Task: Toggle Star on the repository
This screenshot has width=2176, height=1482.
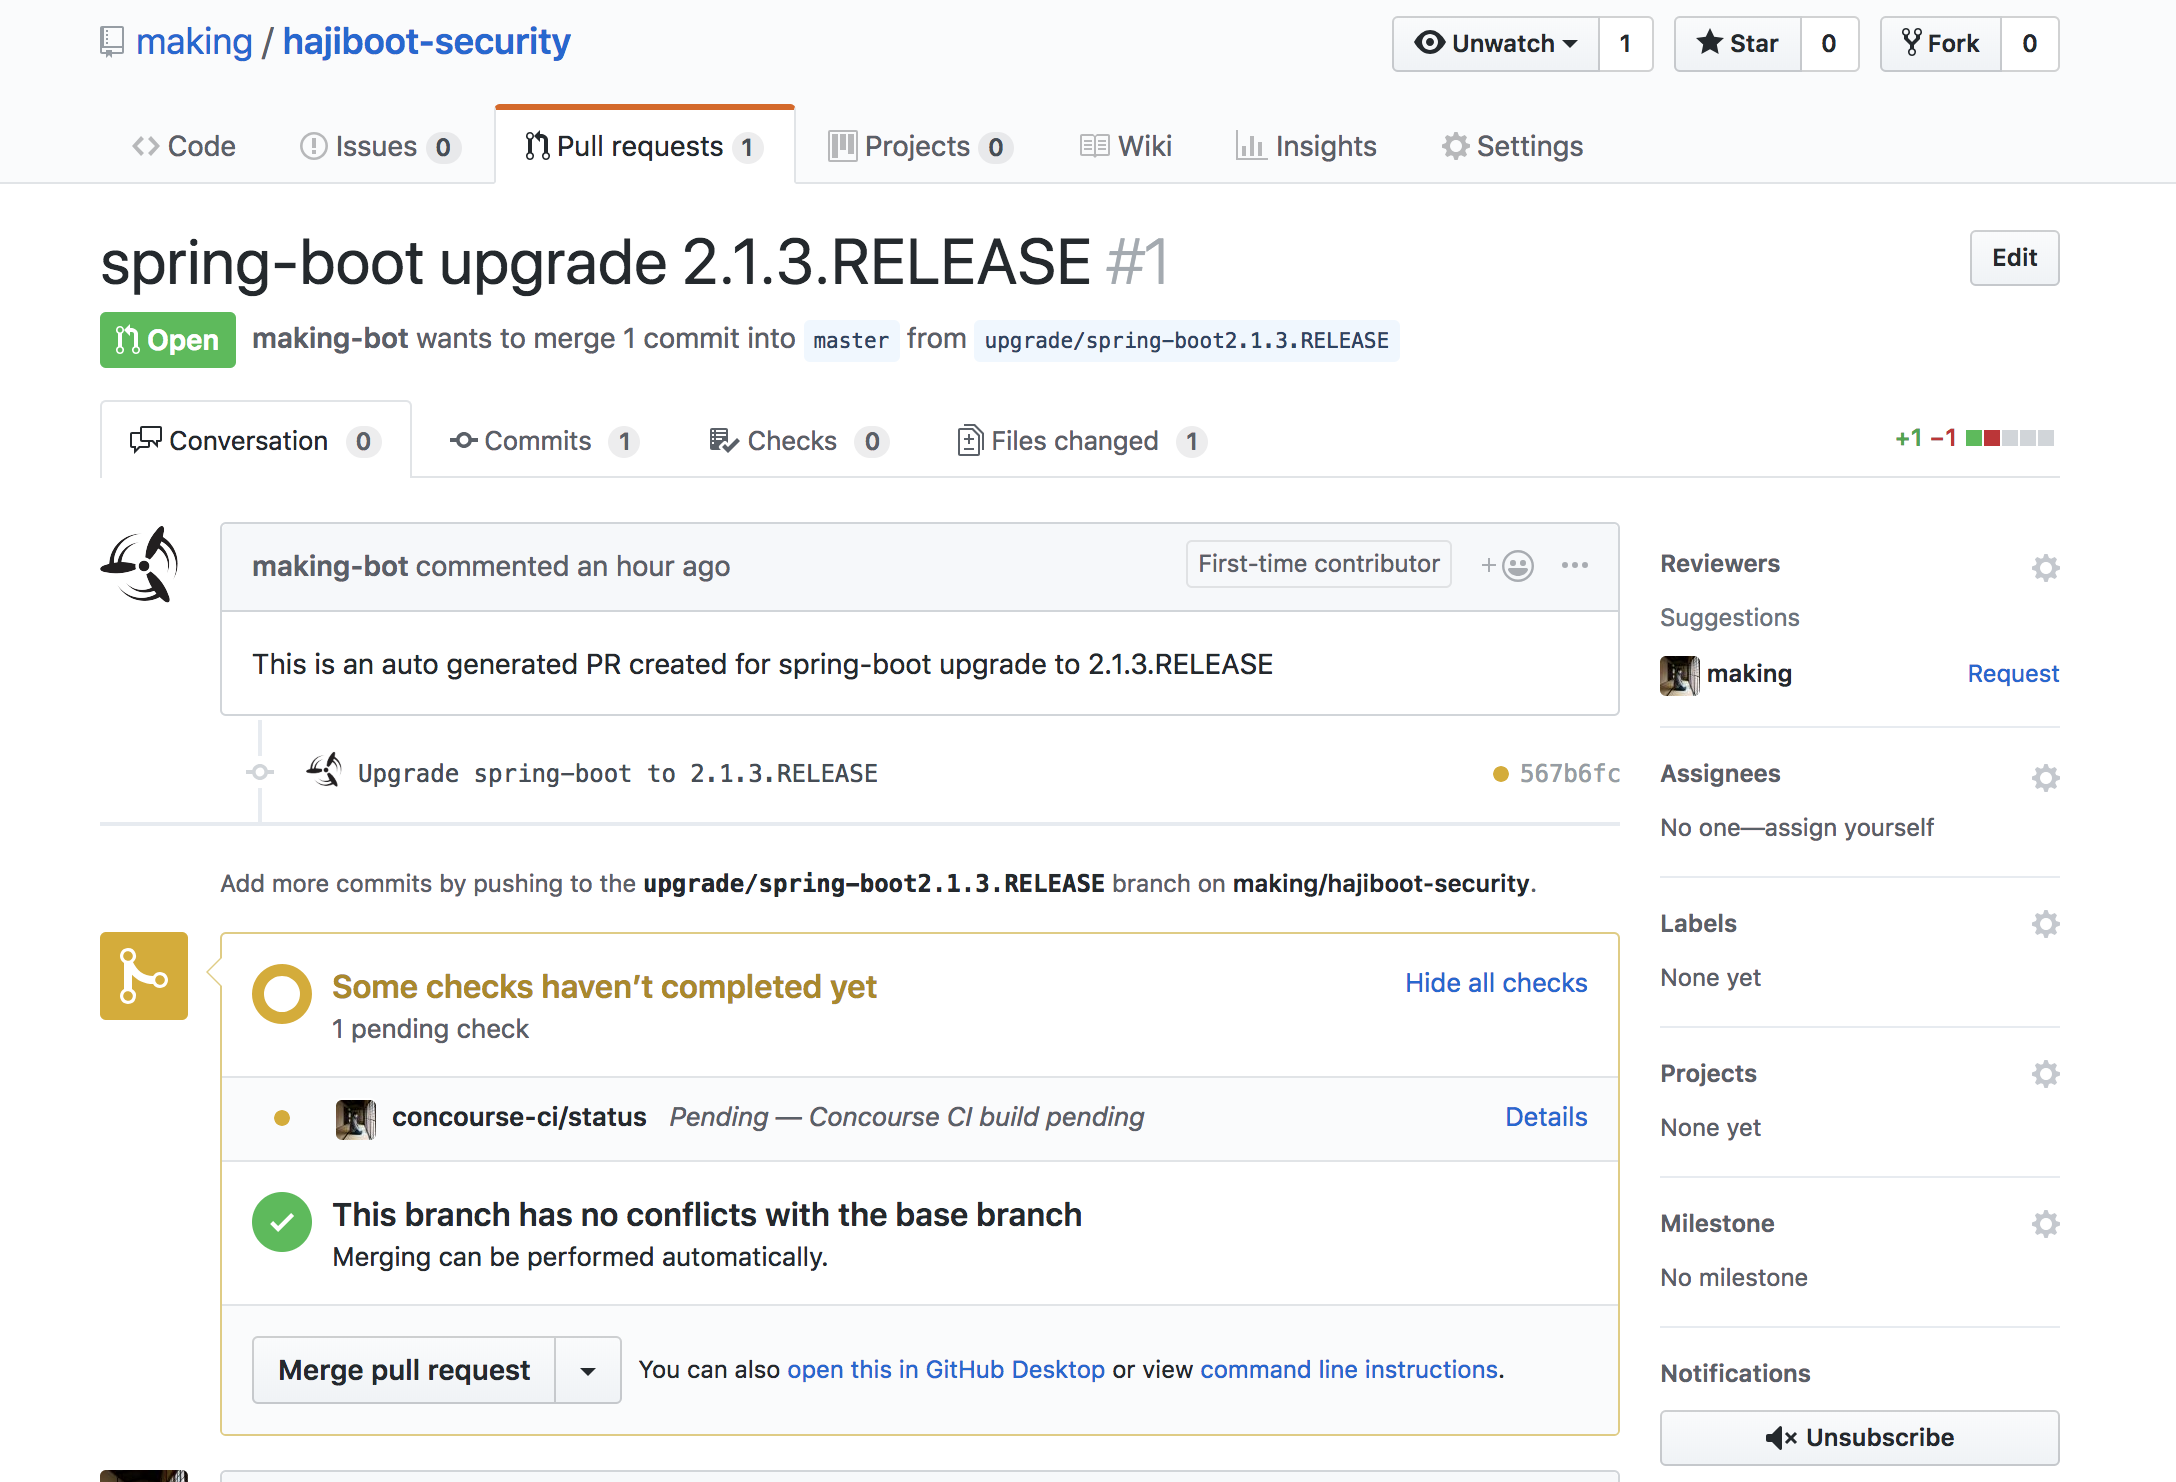Action: click(x=1738, y=44)
